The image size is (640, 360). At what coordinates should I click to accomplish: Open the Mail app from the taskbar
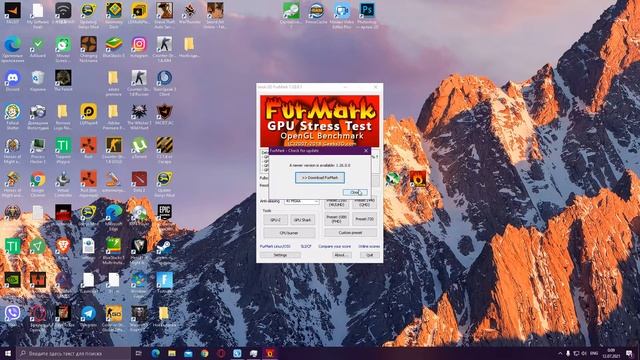tap(188, 353)
